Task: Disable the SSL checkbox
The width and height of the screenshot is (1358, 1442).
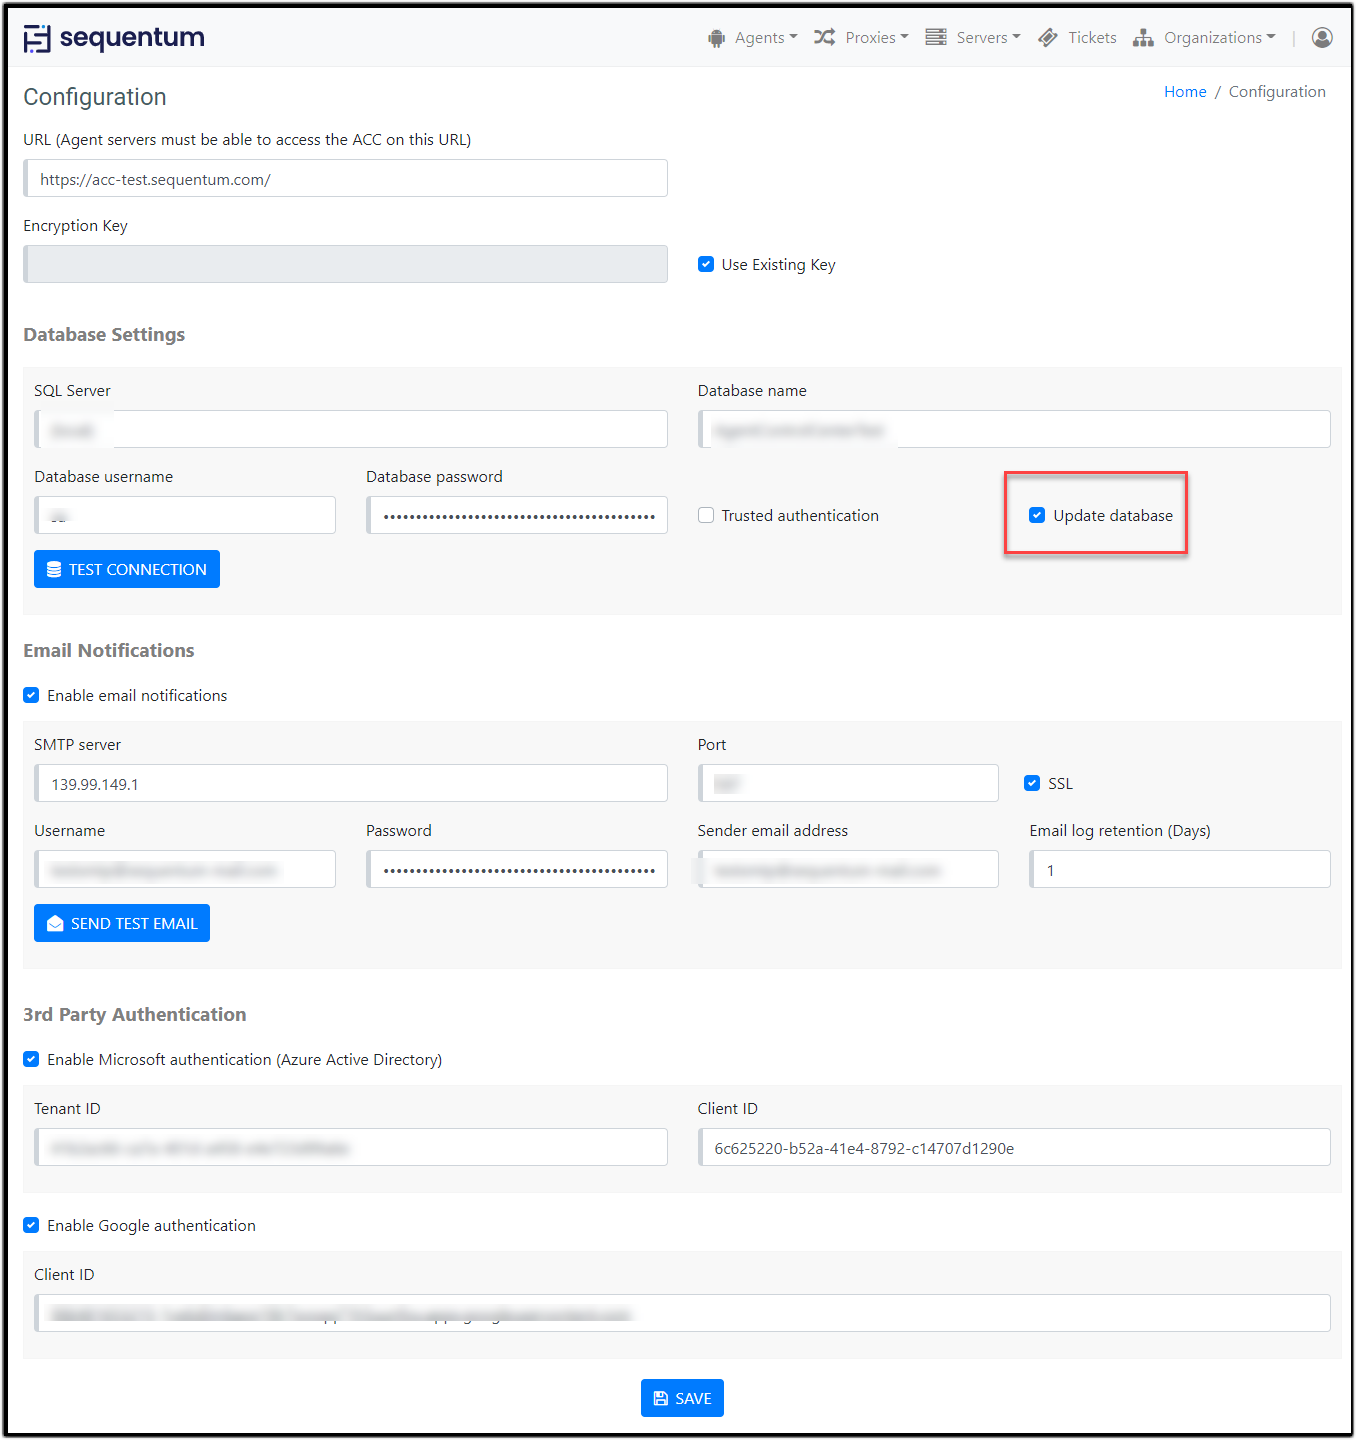Action: (1032, 783)
